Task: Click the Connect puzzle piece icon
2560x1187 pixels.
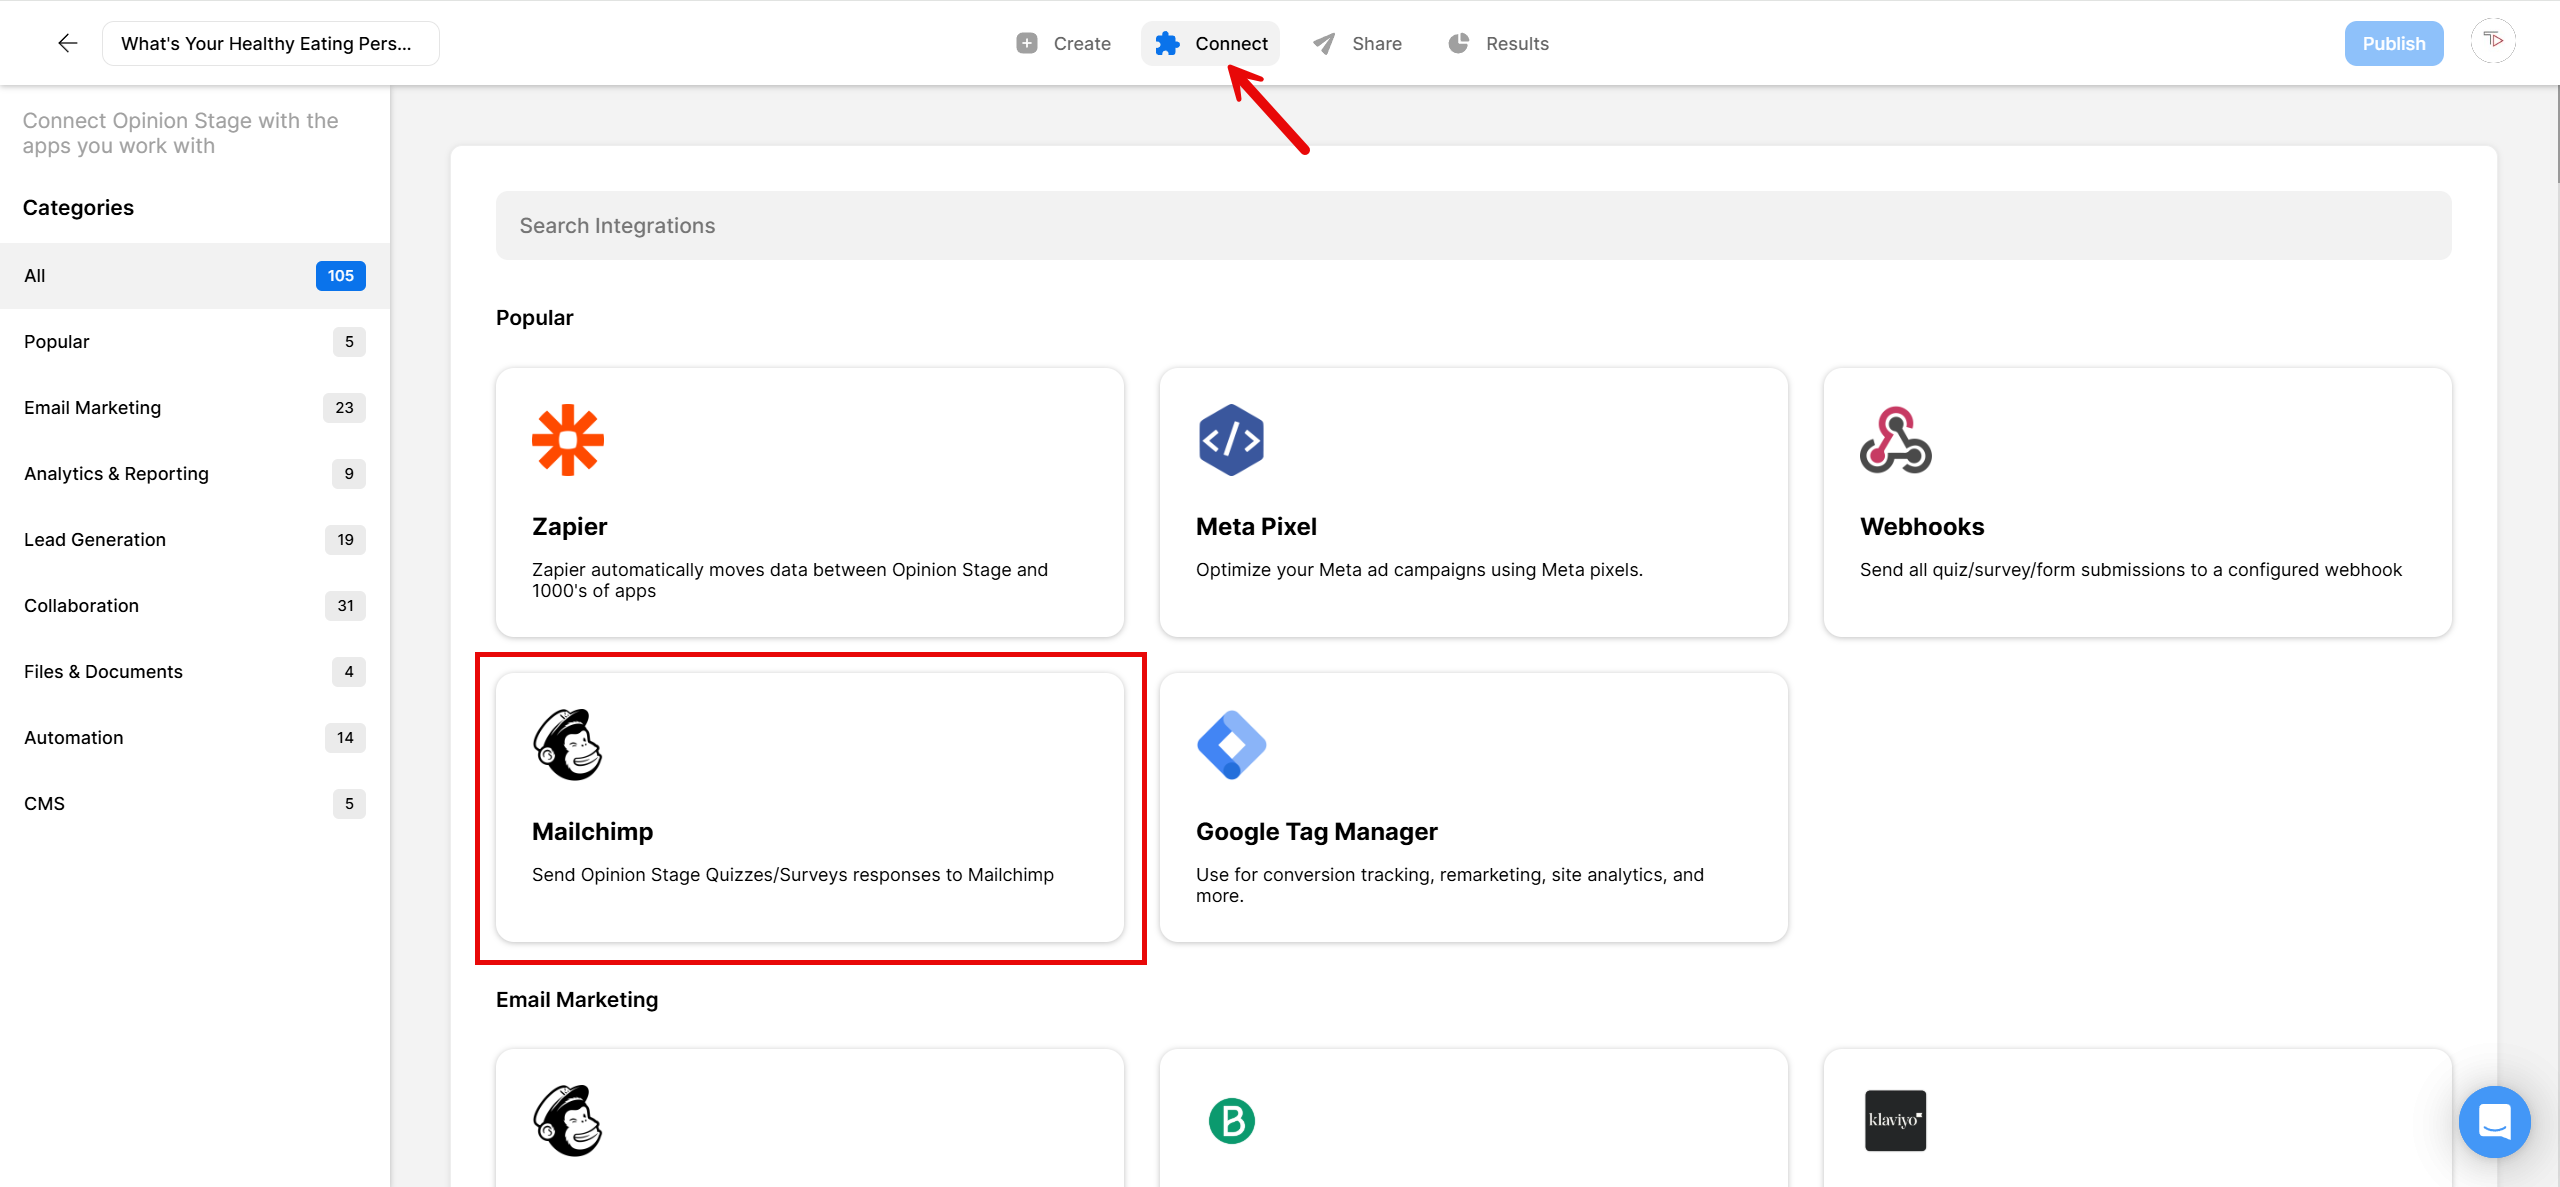Action: 1167,43
